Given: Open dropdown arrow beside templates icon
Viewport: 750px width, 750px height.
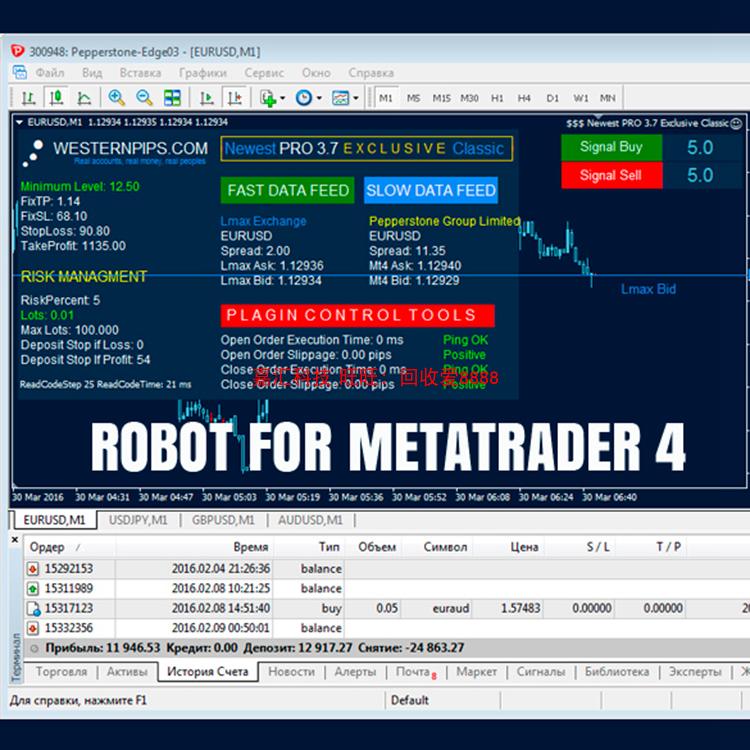Looking at the screenshot, I should 356,99.
